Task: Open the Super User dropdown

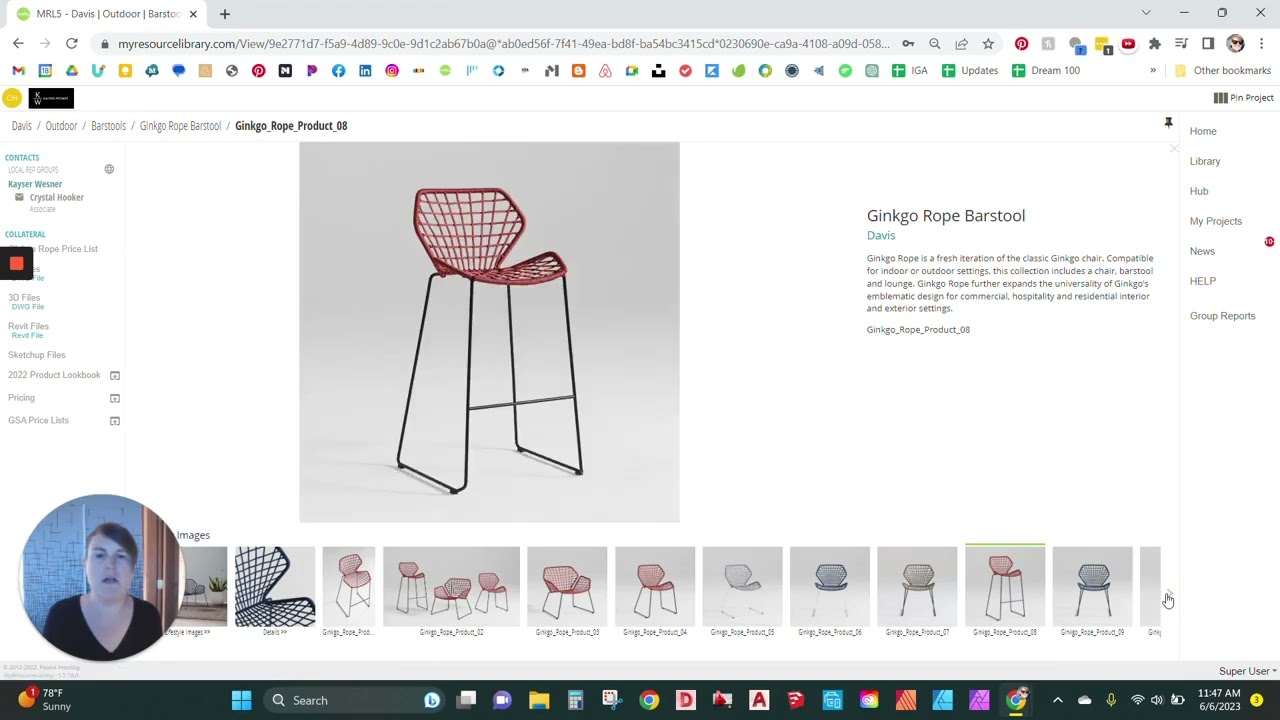Action: (1247, 671)
